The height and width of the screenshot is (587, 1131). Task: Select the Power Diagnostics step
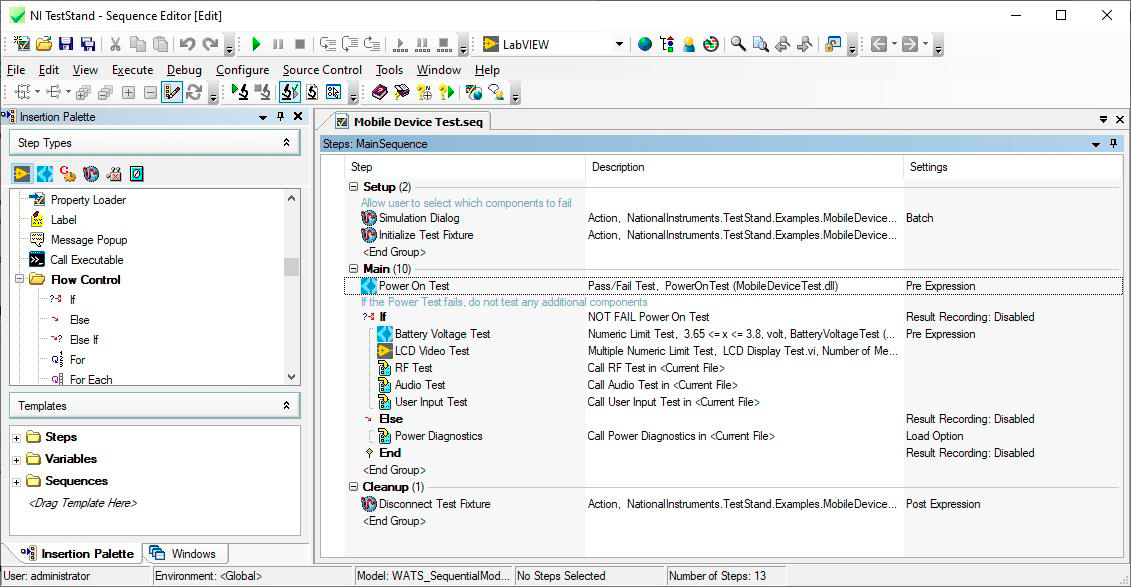pos(438,436)
